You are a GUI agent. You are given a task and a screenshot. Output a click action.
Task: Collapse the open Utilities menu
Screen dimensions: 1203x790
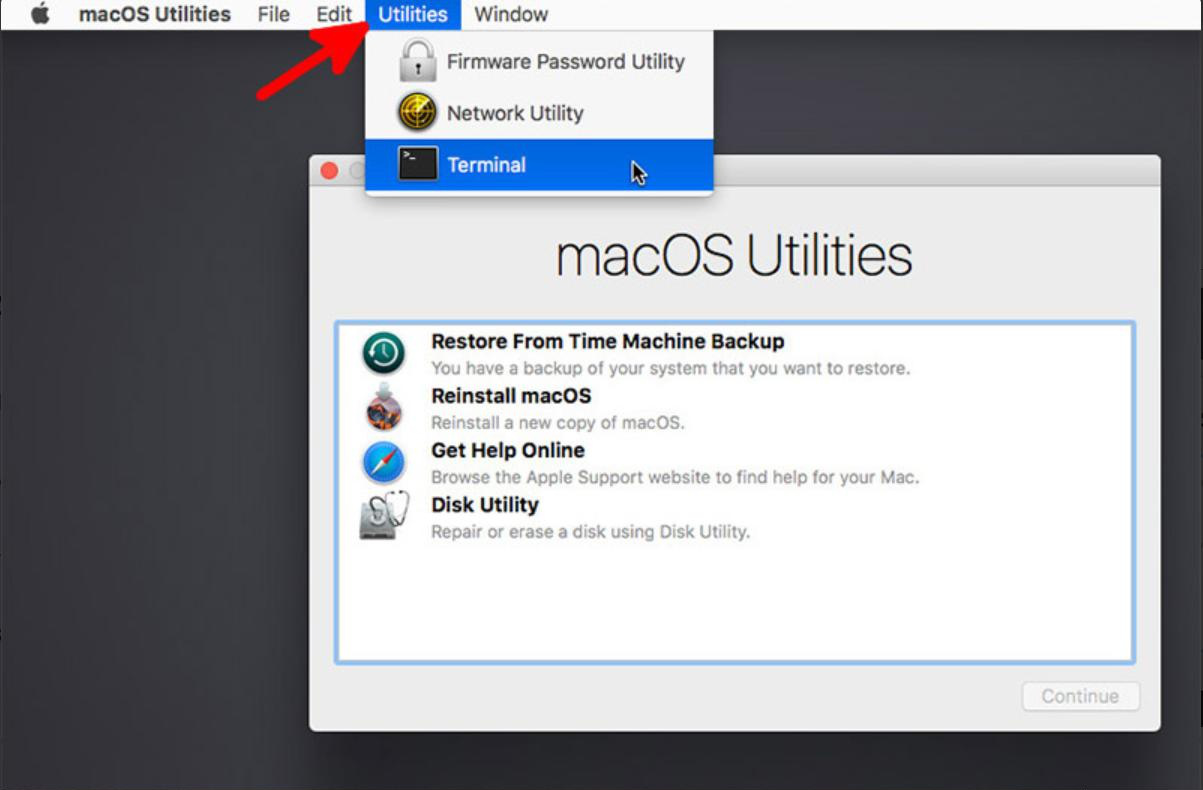412,15
